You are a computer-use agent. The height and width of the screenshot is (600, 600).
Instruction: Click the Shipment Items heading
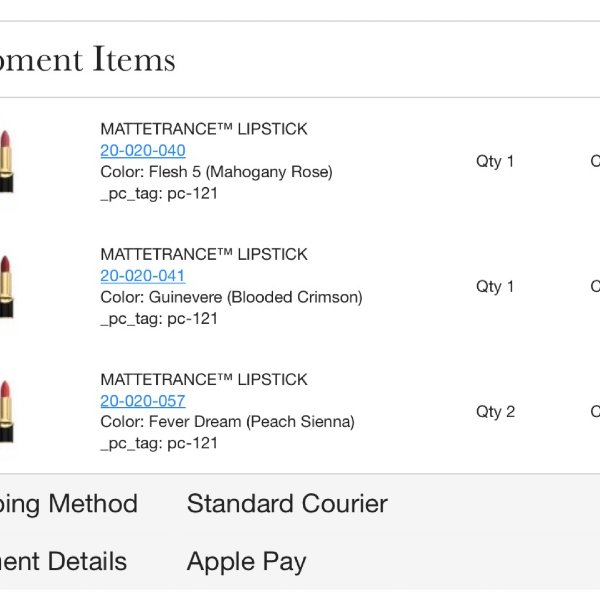coord(88,60)
